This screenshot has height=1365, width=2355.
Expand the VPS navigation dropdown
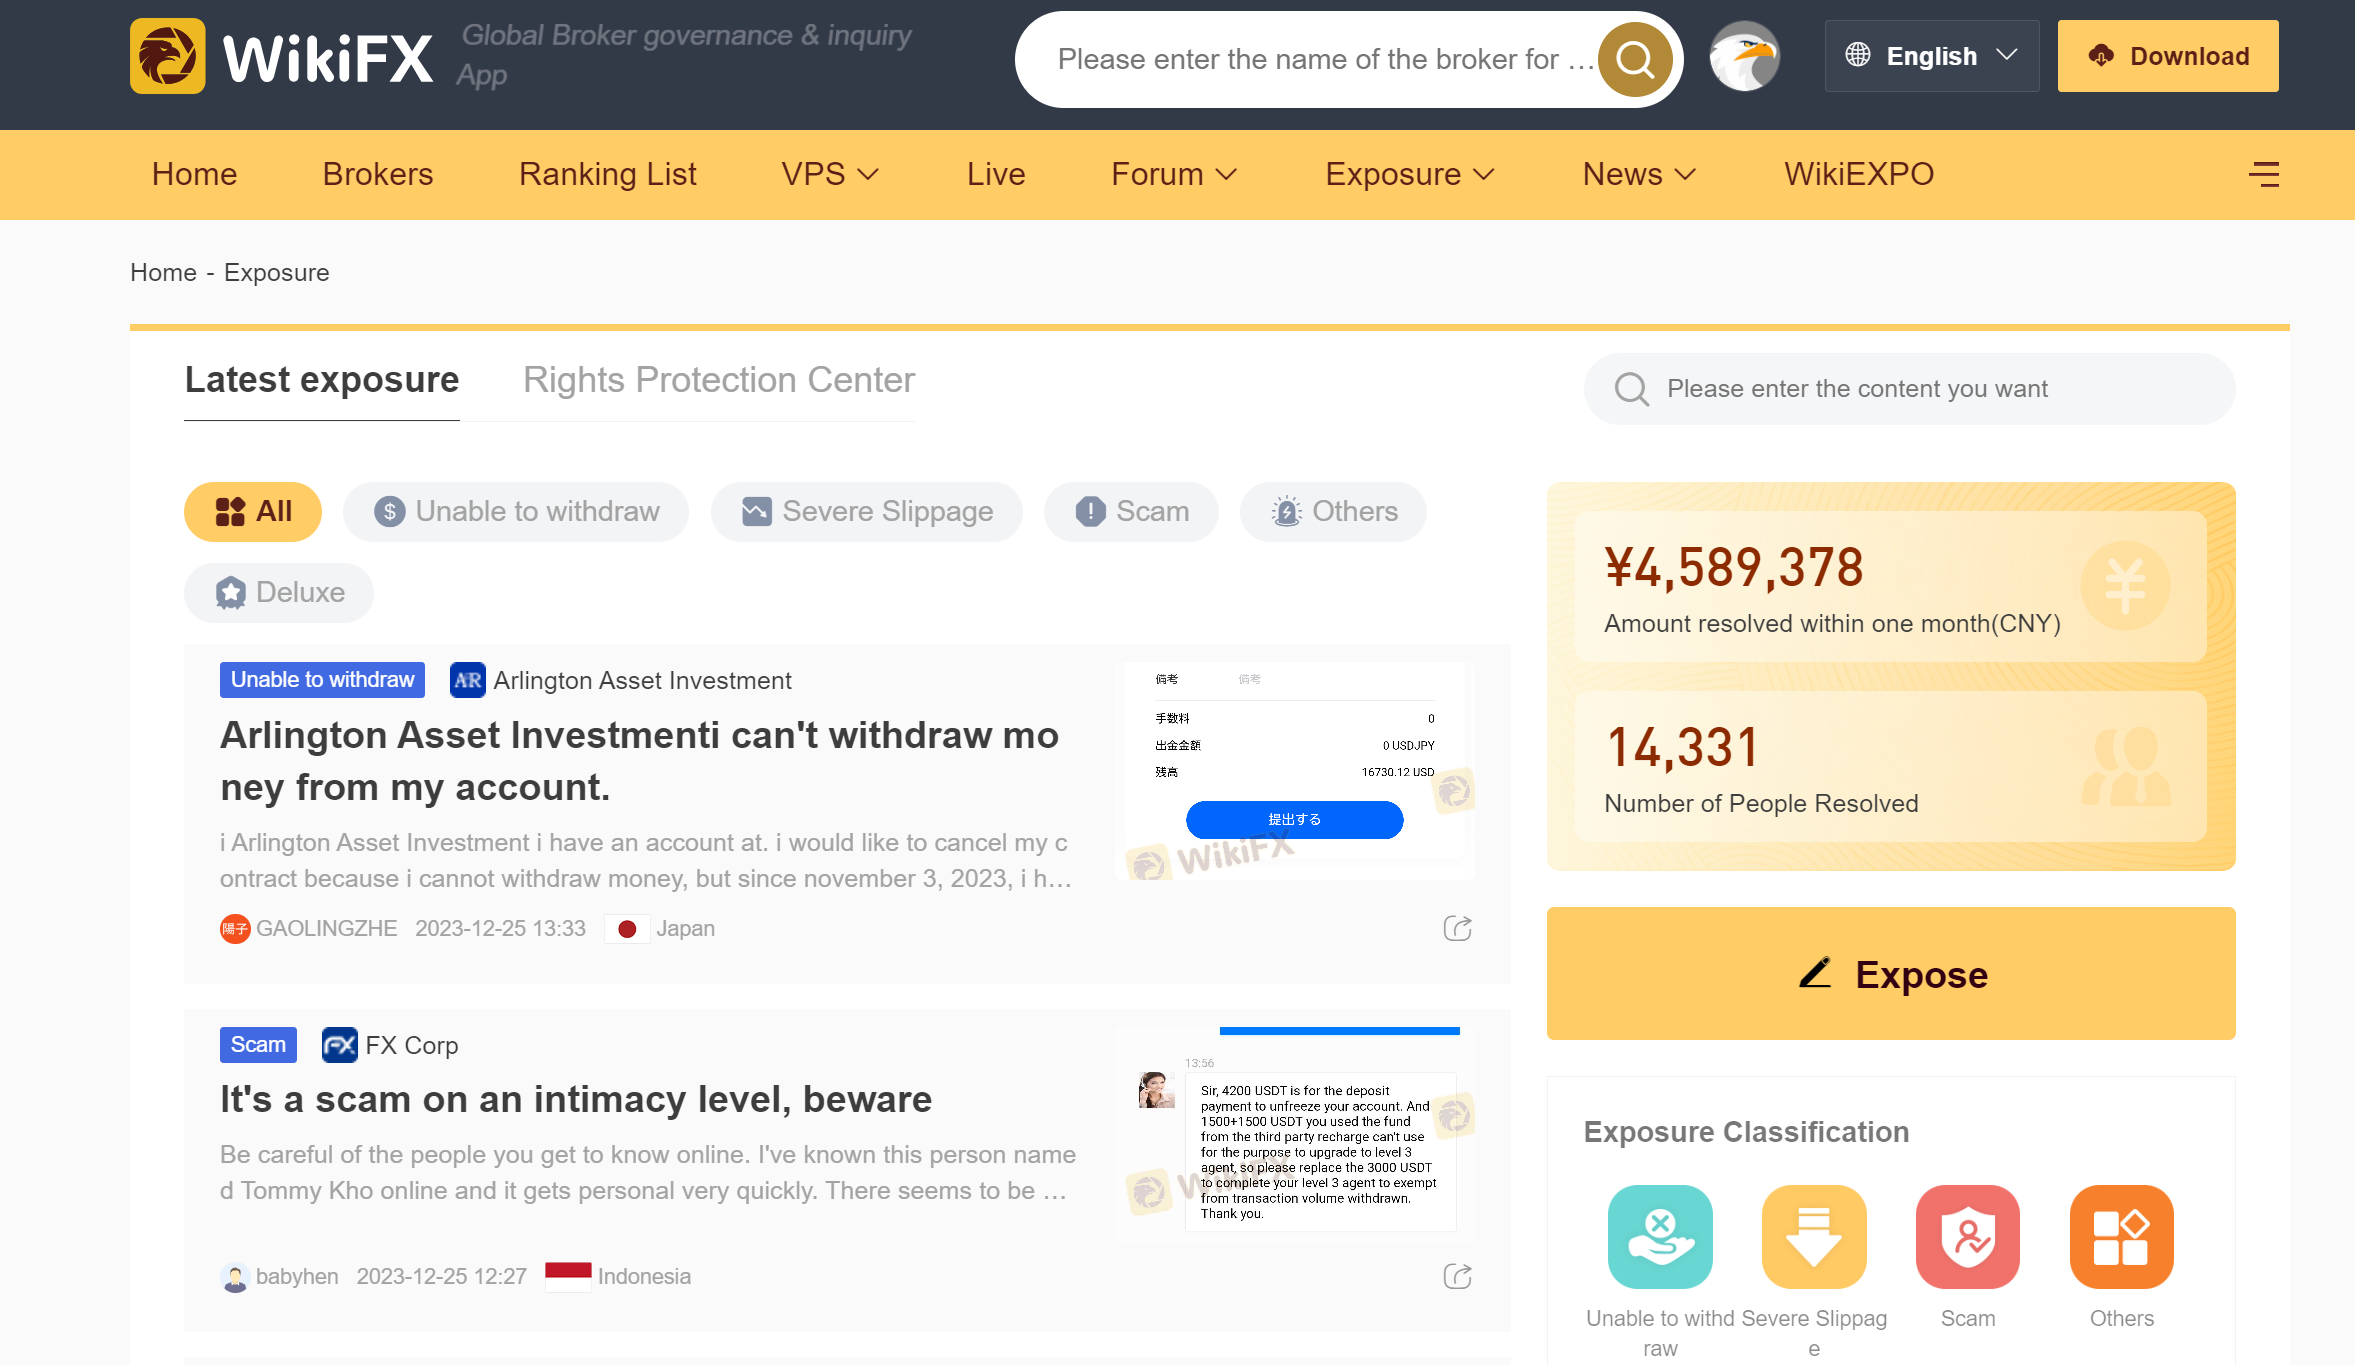coord(830,175)
